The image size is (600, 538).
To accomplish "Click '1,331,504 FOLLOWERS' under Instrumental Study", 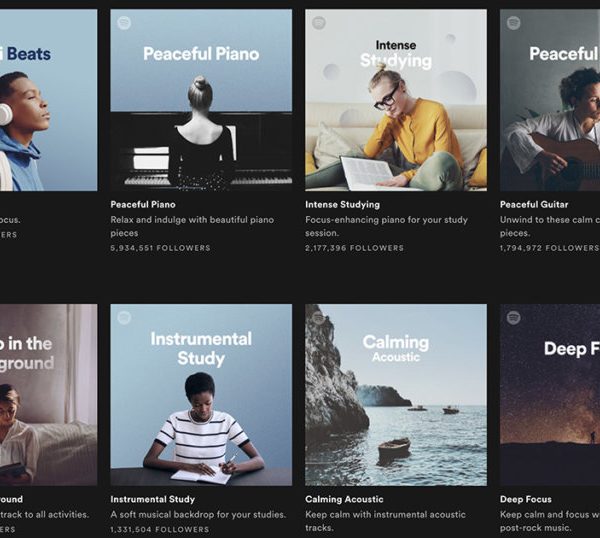I will 160,530.
